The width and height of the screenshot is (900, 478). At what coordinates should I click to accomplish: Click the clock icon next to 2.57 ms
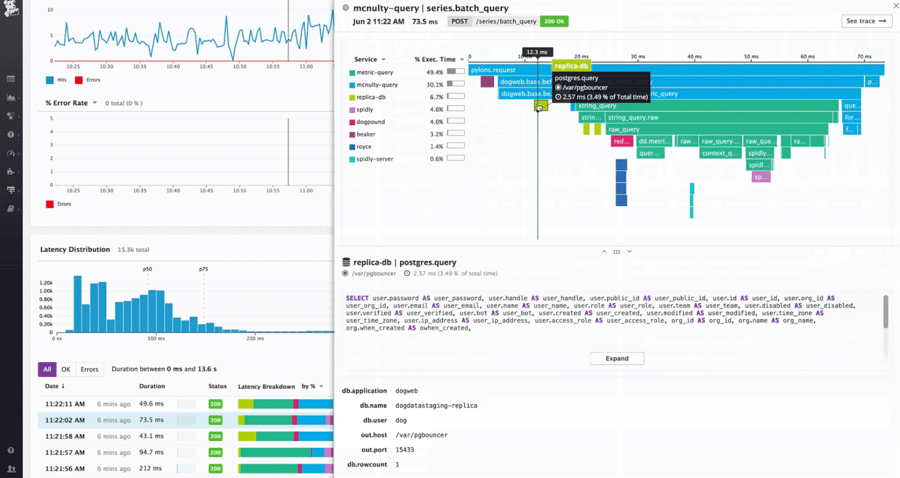point(406,274)
